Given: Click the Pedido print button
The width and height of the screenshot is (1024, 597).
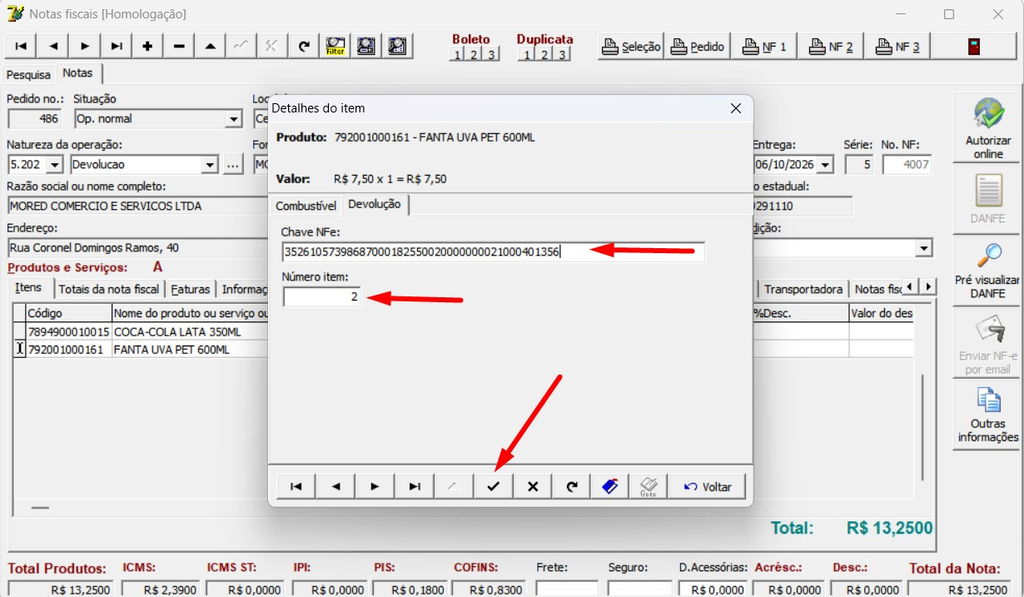Looking at the screenshot, I should (697, 46).
